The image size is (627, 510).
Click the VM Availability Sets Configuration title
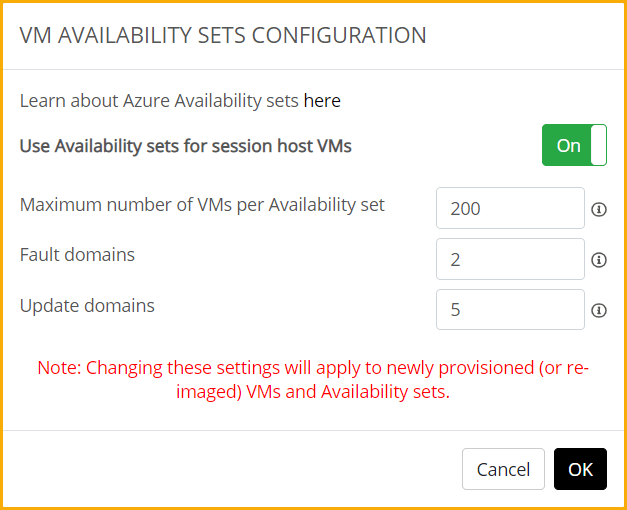click(x=223, y=35)
